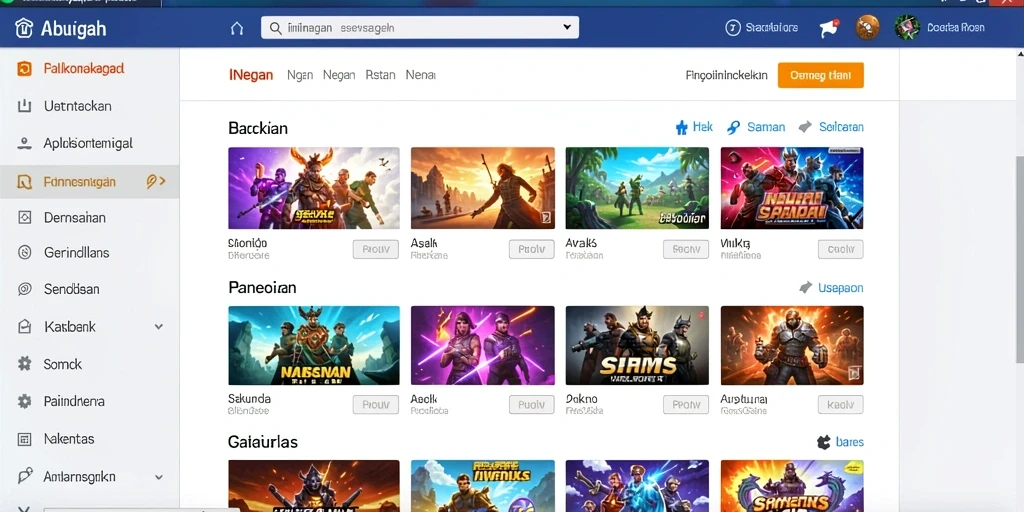
Task: Expand the Kasbenk sidebar chevron
Action: pos(158,327)
